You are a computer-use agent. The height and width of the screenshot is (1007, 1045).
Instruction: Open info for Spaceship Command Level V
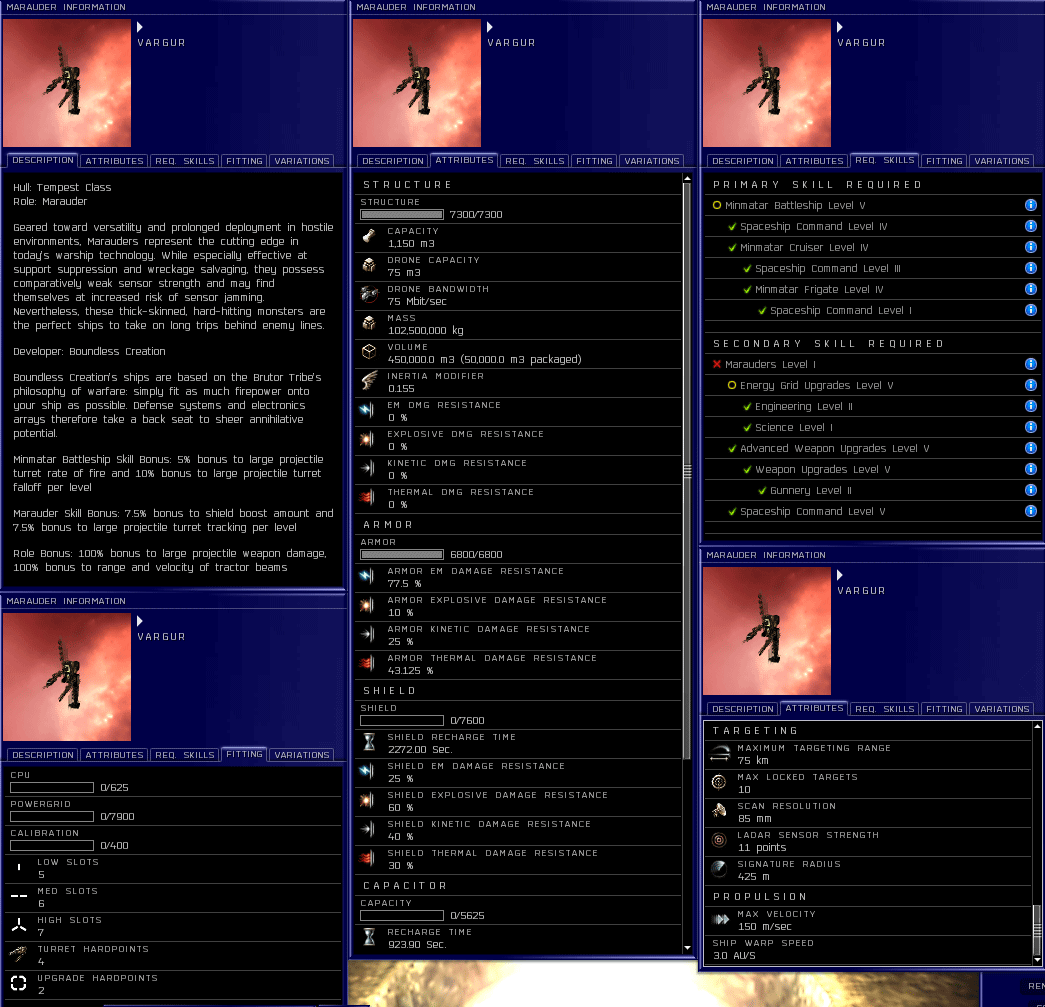coord(1030,511)
